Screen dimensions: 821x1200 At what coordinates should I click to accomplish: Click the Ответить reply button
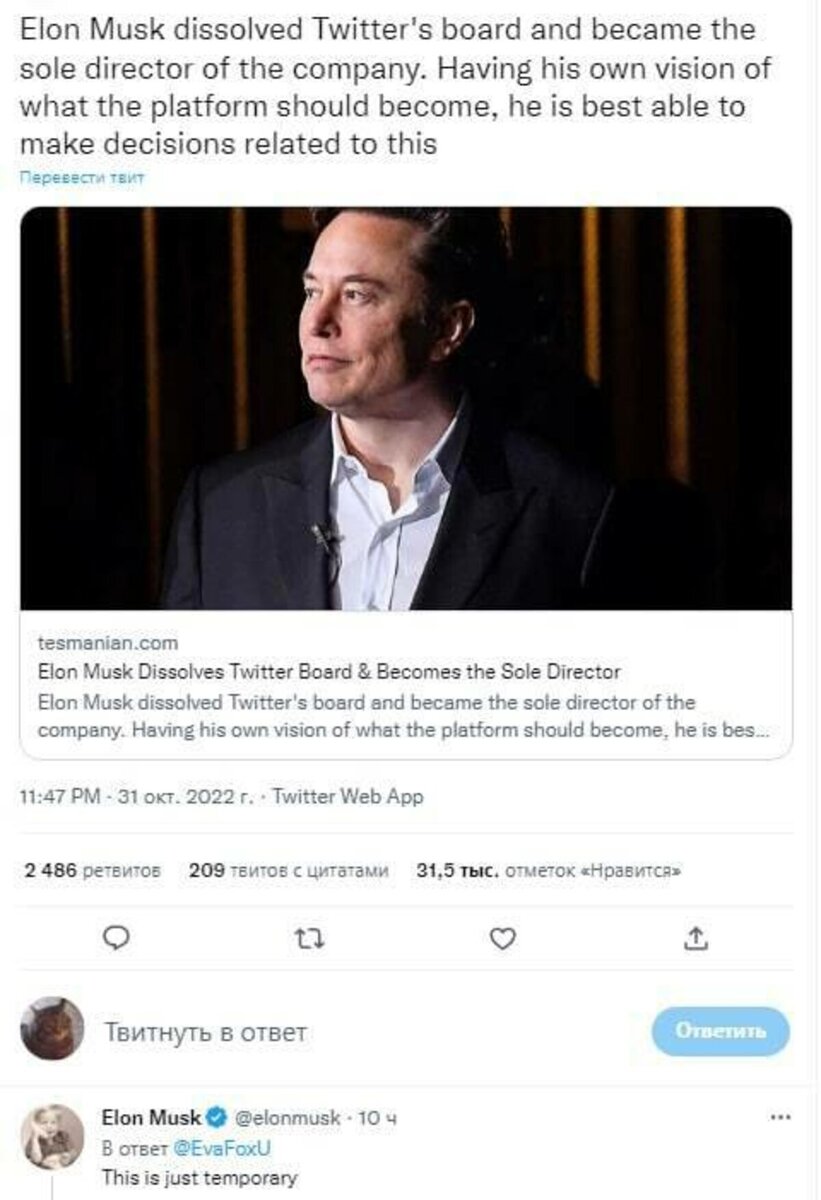point(721,1031)
